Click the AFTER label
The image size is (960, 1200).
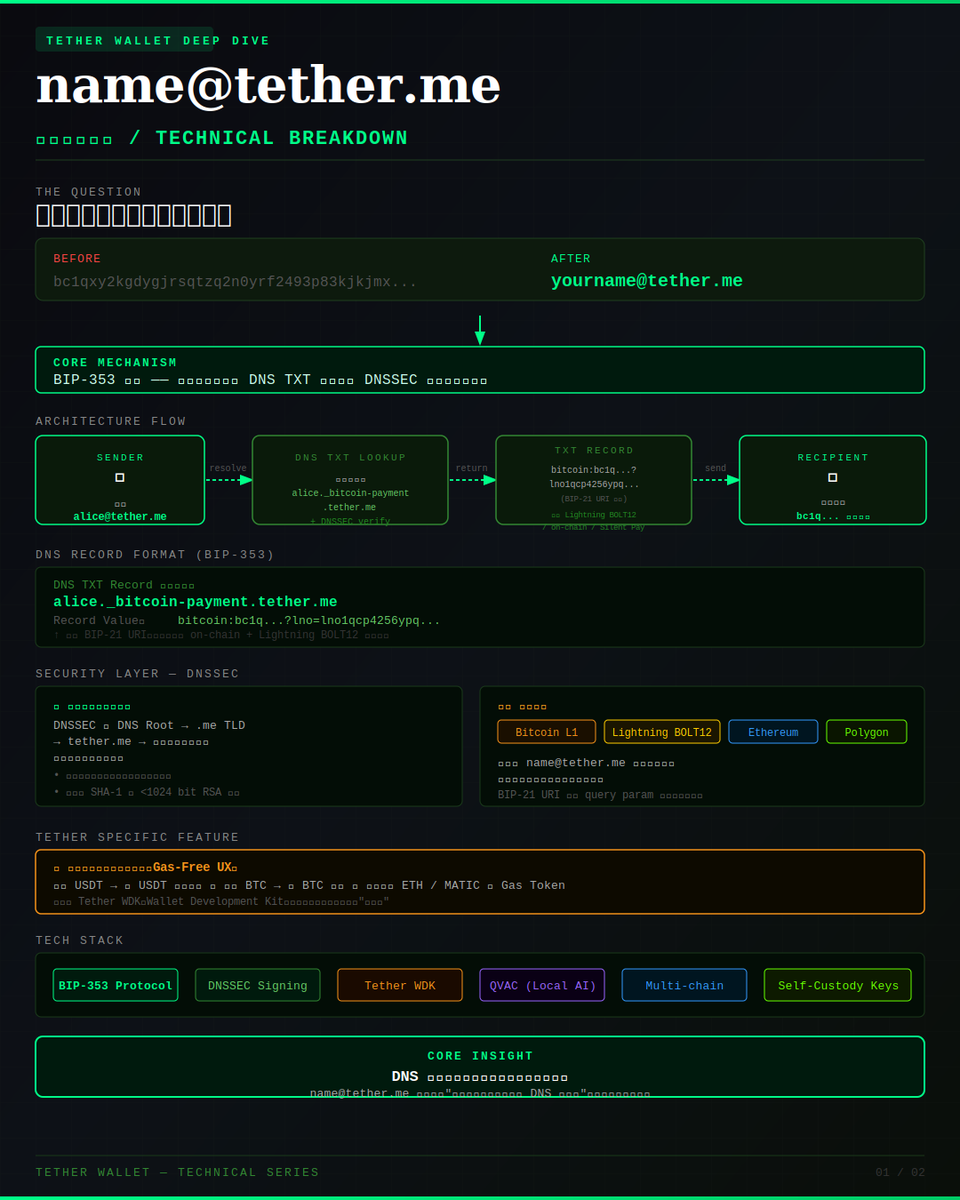pos(571,259)
